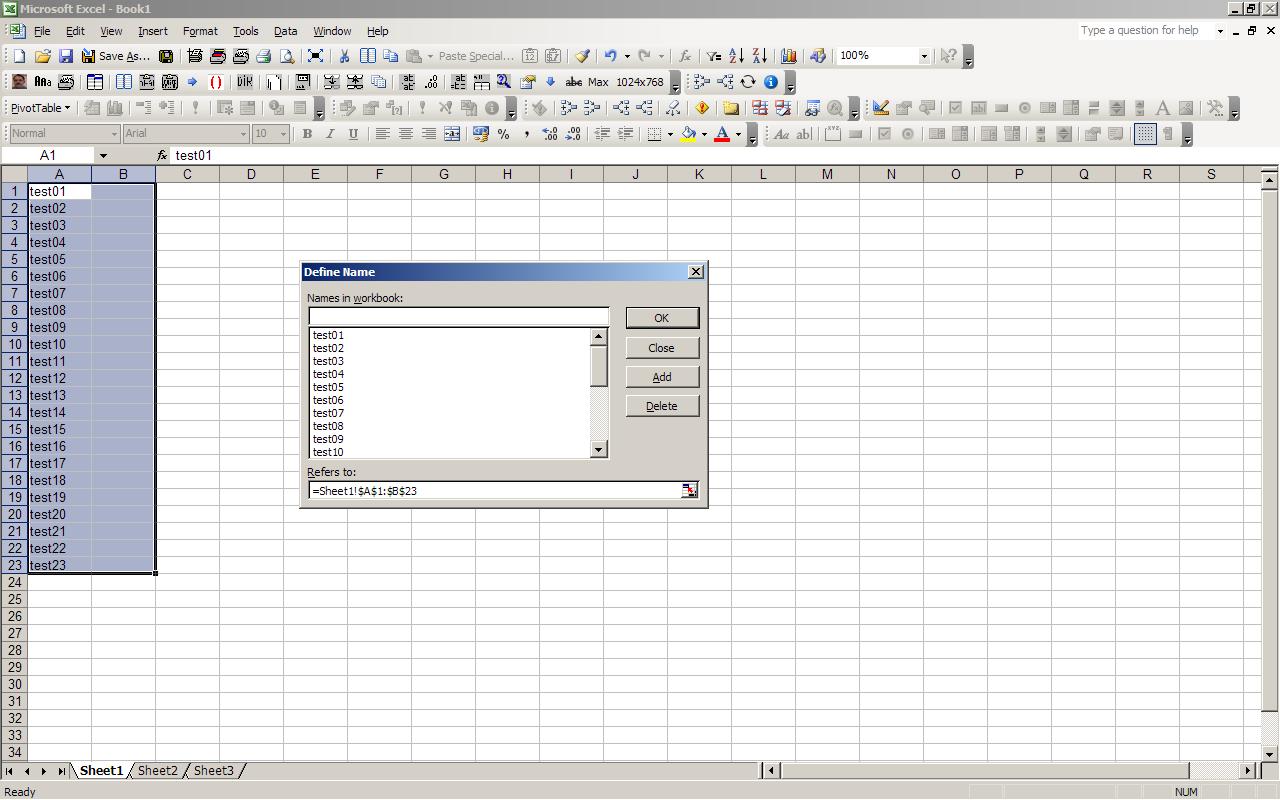This screenshot has height=800, width=1280.
Task: Click the Save As toolbar button
Action: (116, 56)
